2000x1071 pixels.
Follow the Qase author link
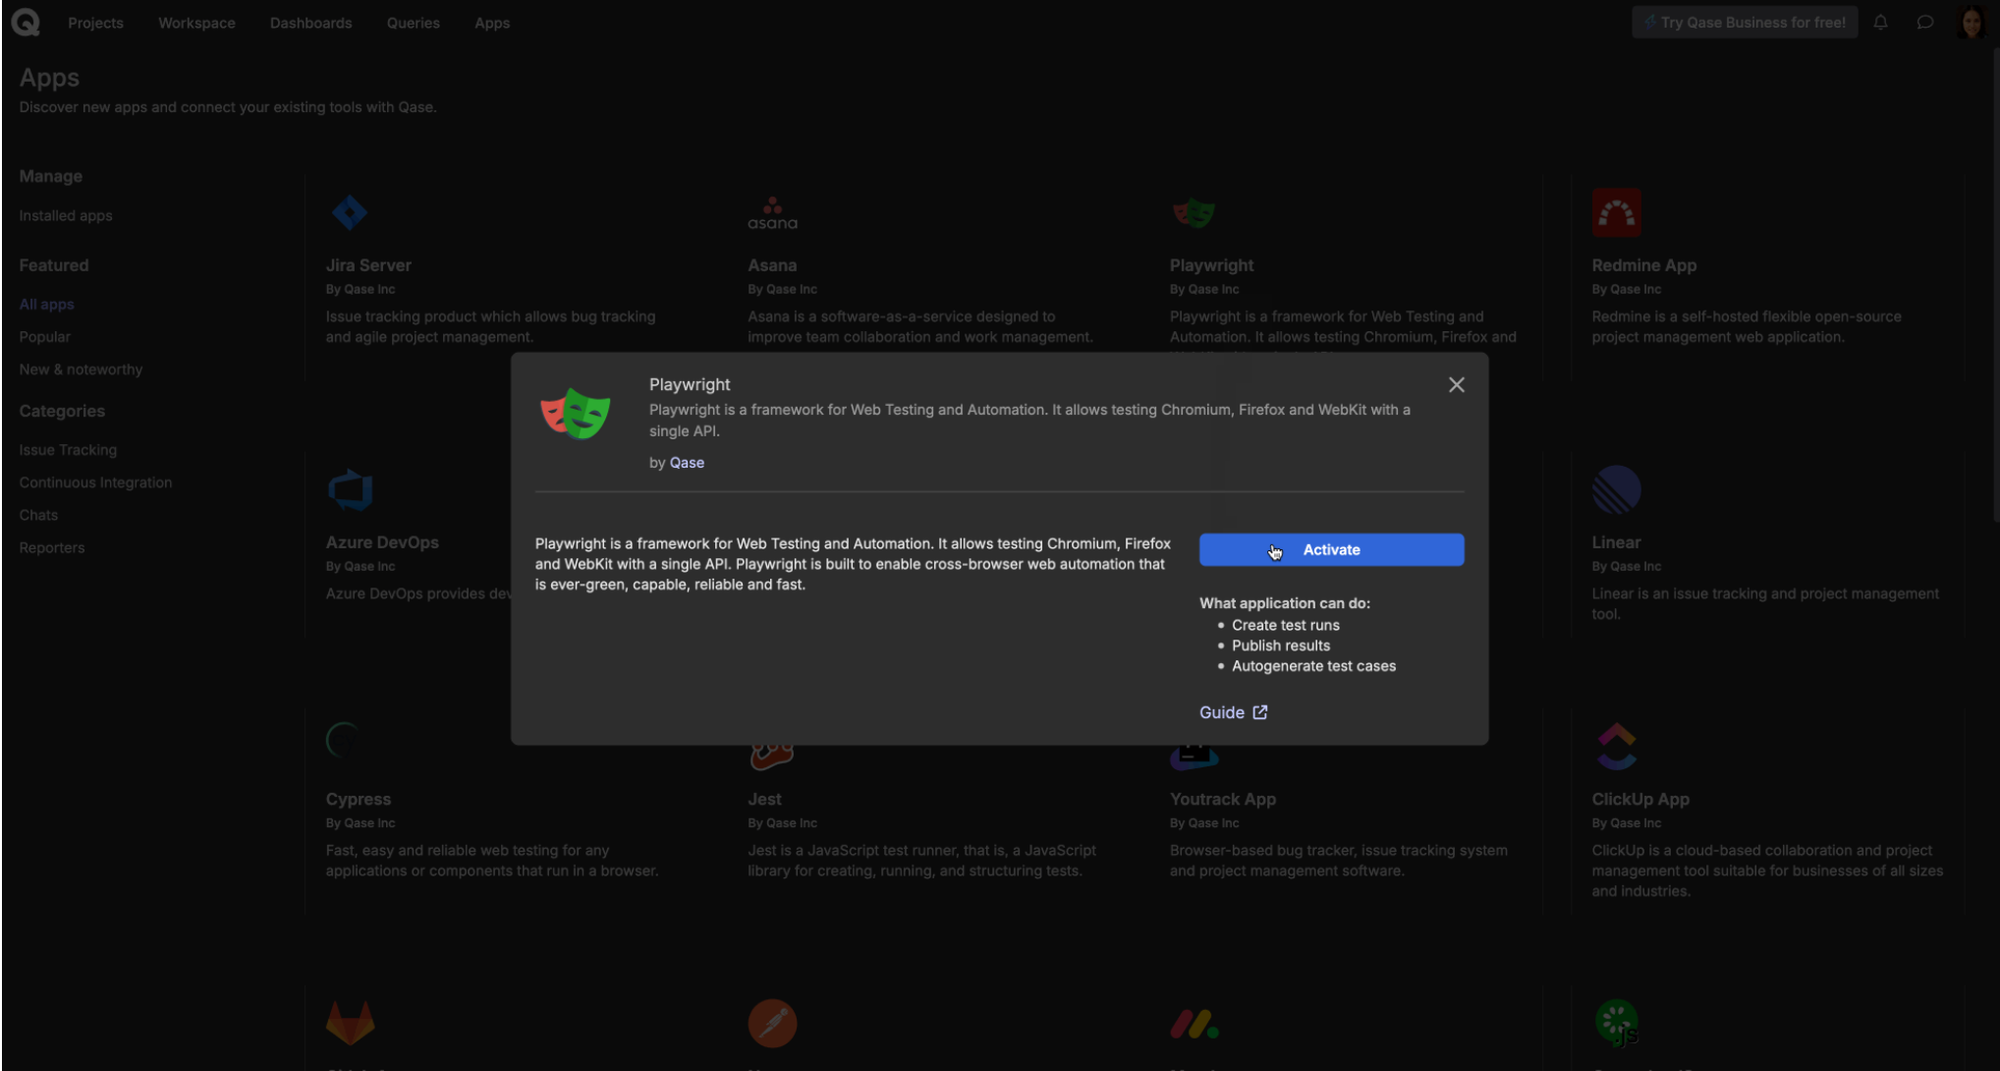point(687,462)
